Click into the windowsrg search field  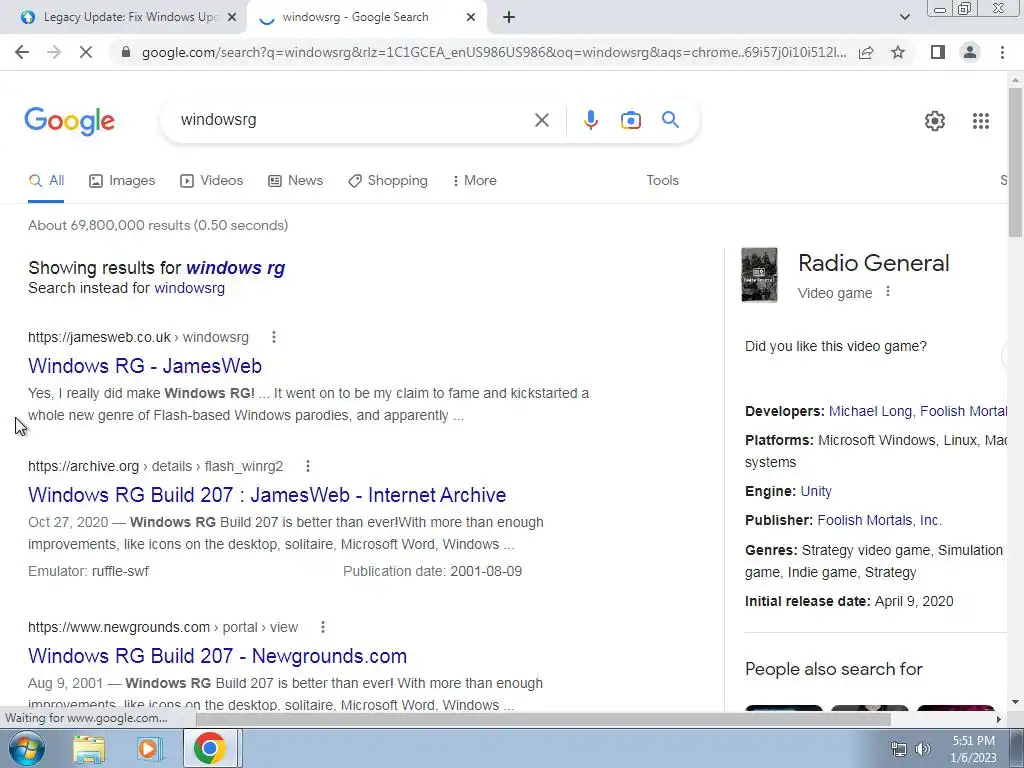click(x=353, y=120)
